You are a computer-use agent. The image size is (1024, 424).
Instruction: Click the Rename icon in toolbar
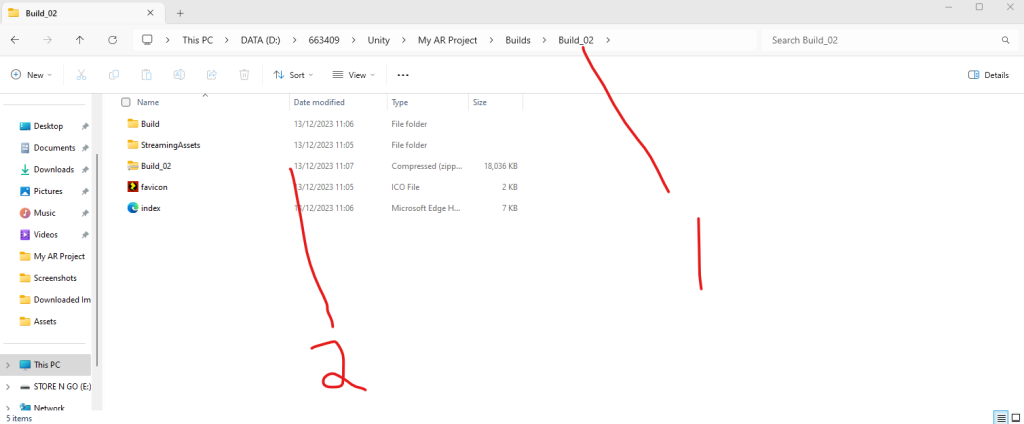click(179, 75)
